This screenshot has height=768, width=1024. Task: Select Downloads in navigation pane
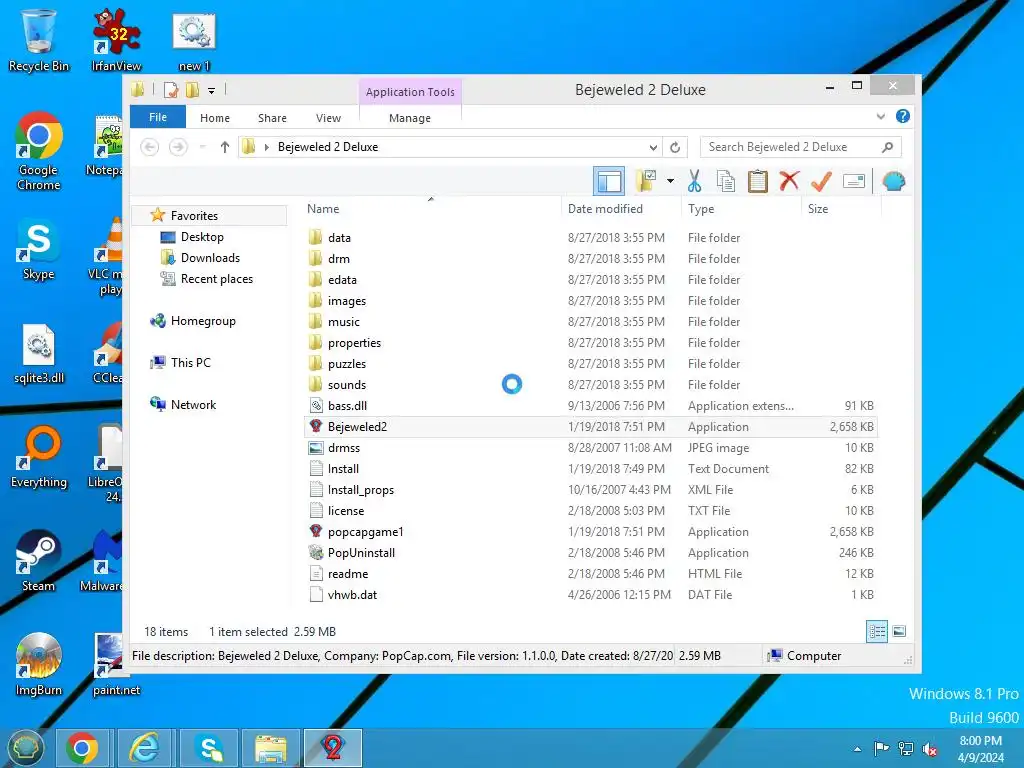pos(210,258)
